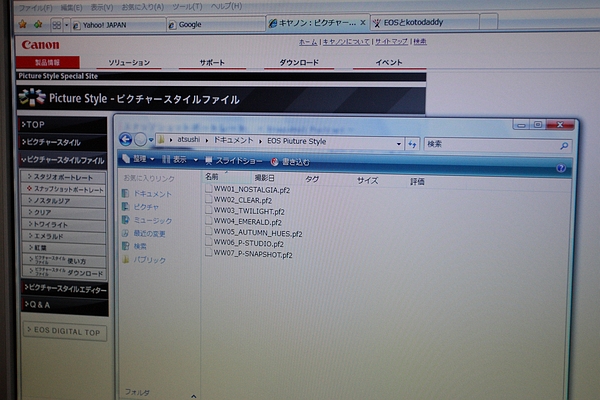Screen dimensions: 600x400
Task: Open ドキュメント in favorite links
Action: [x=147, y=194]
